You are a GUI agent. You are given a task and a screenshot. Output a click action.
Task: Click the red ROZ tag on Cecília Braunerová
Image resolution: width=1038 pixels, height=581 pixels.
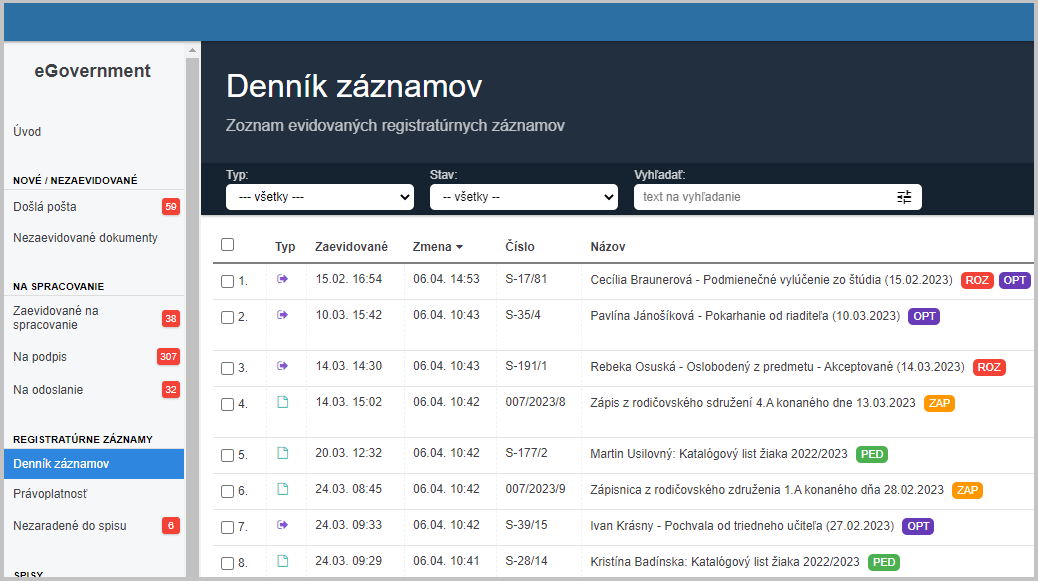click(x=977, y=280)
